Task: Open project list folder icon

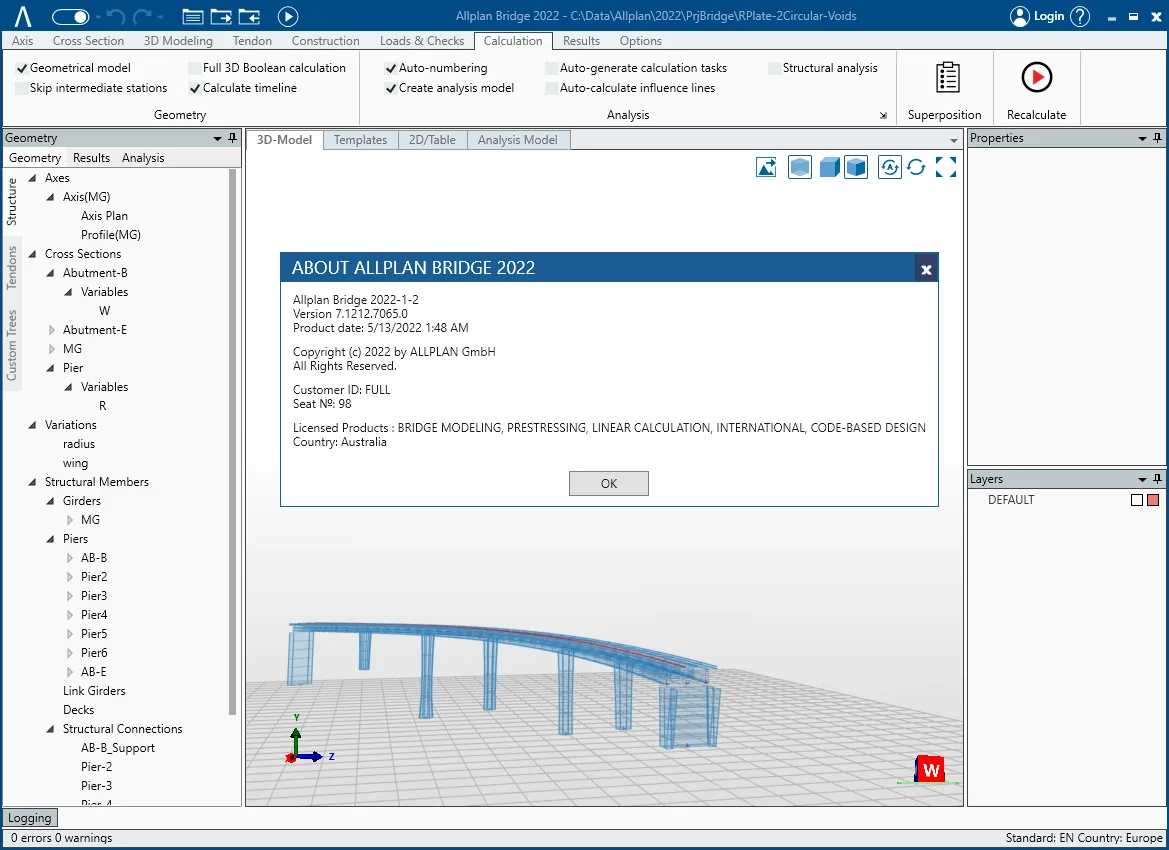Action: (192, 16)
